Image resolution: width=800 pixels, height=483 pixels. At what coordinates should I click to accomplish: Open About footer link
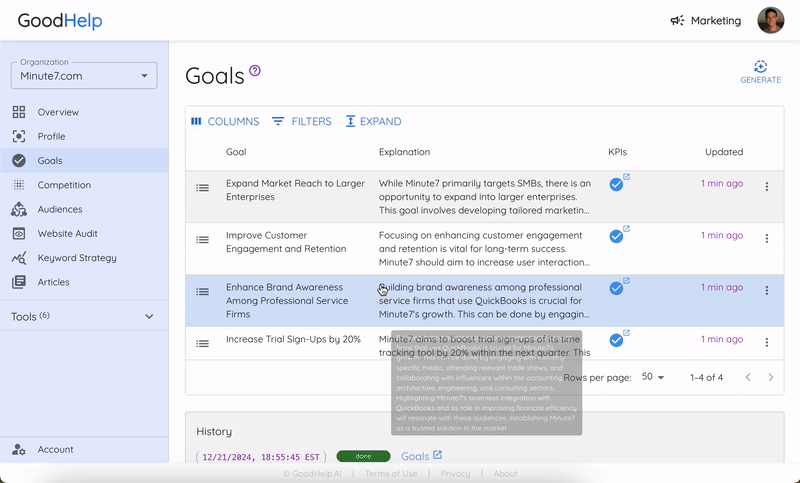pos(505,474)
